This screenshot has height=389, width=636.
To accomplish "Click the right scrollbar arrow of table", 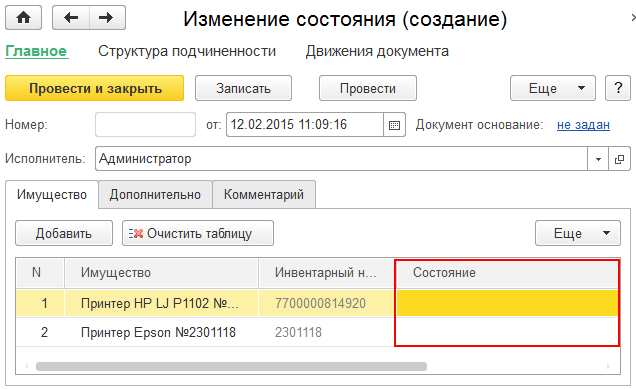I will point(608,367).
